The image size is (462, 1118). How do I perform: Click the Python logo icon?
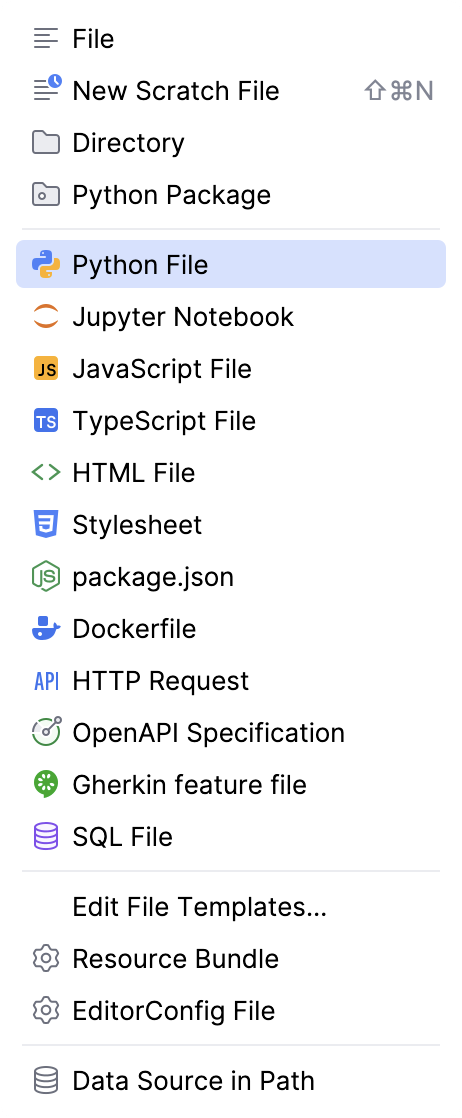pos(46,265)
